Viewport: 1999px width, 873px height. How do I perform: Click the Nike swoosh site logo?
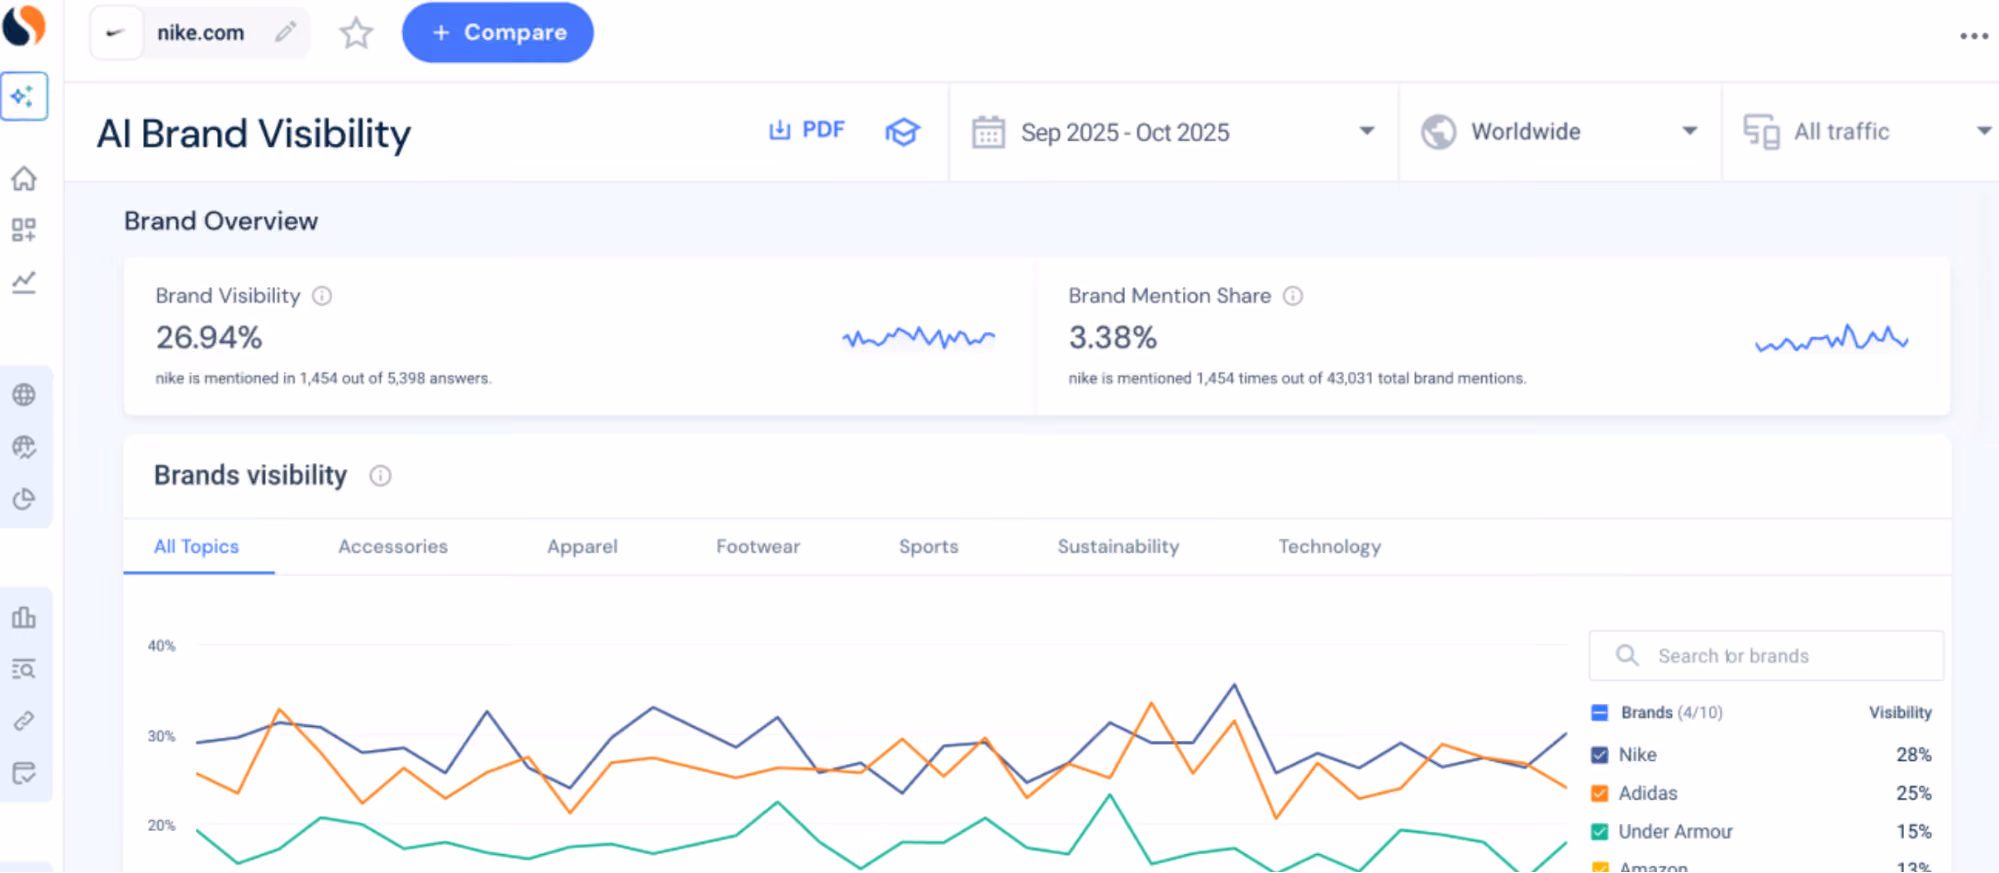point(116,33)
